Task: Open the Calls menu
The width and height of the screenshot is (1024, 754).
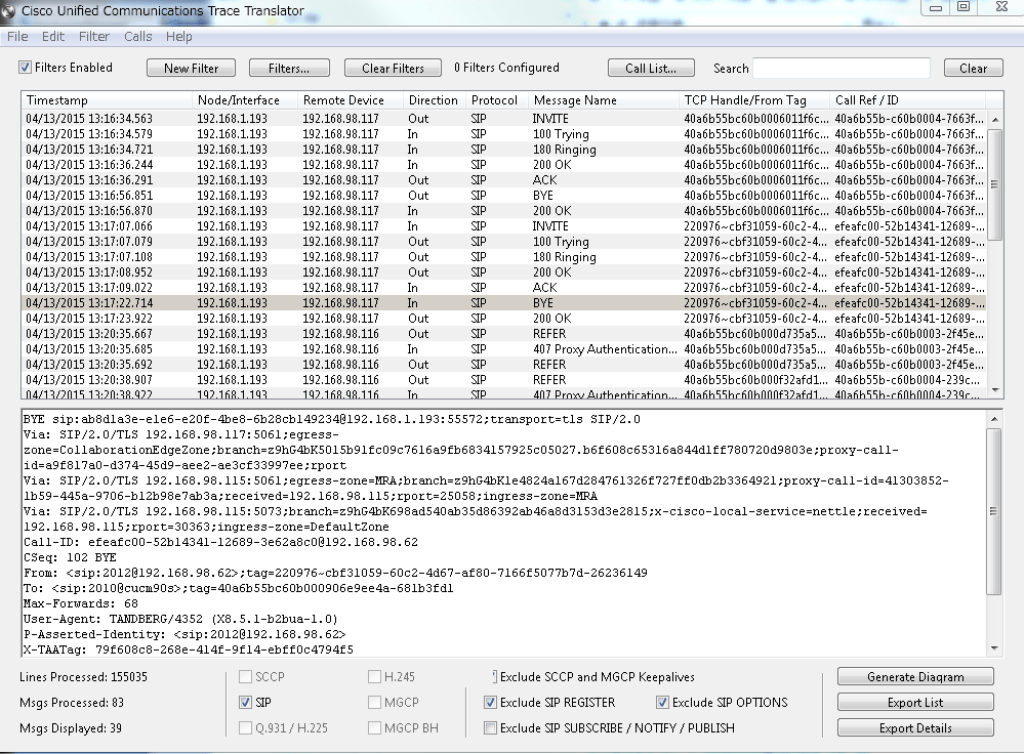Action: 138,37
